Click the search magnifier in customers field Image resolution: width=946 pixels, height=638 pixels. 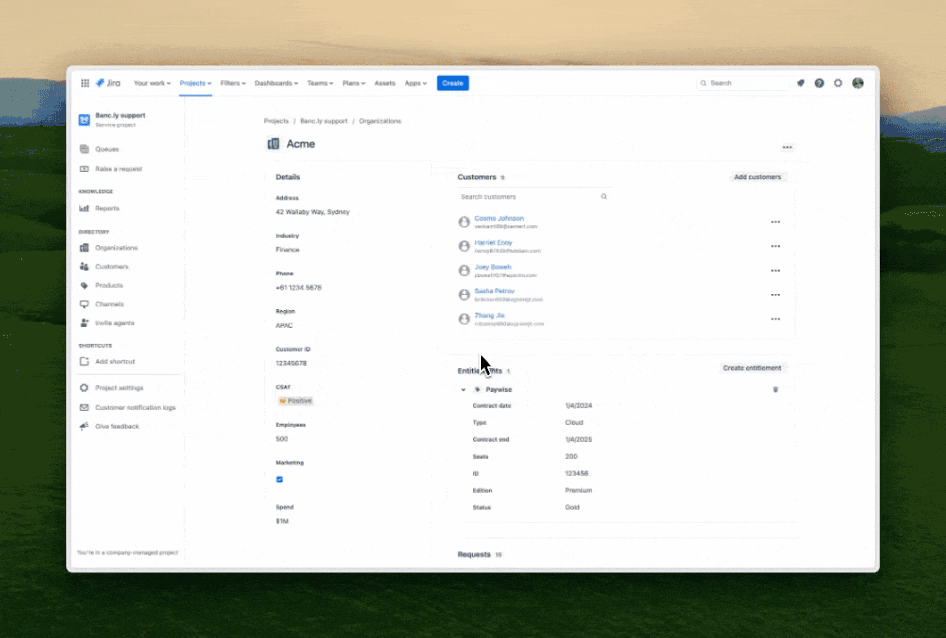click(603, 196)
